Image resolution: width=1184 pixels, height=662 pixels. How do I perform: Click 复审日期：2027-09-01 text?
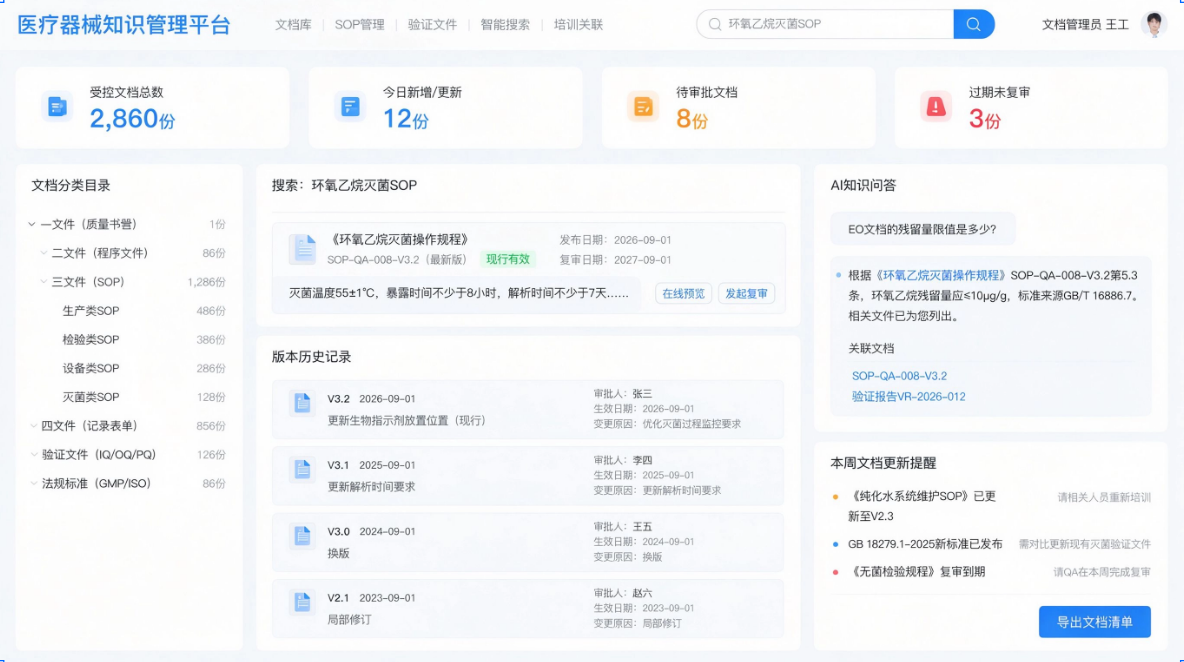[615, 260]
